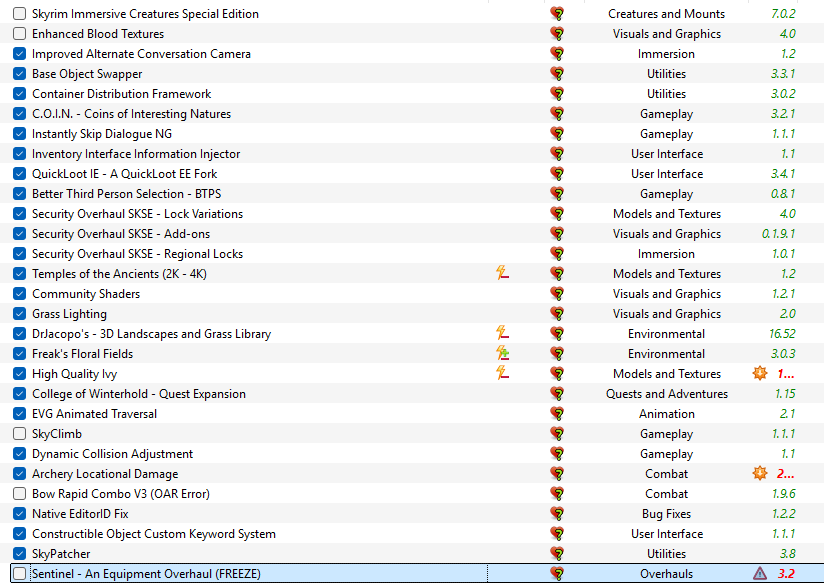824x583 pixels.
Task: Disable Improved Alternate Conversation Camera mod
Action: coord(19,54)
